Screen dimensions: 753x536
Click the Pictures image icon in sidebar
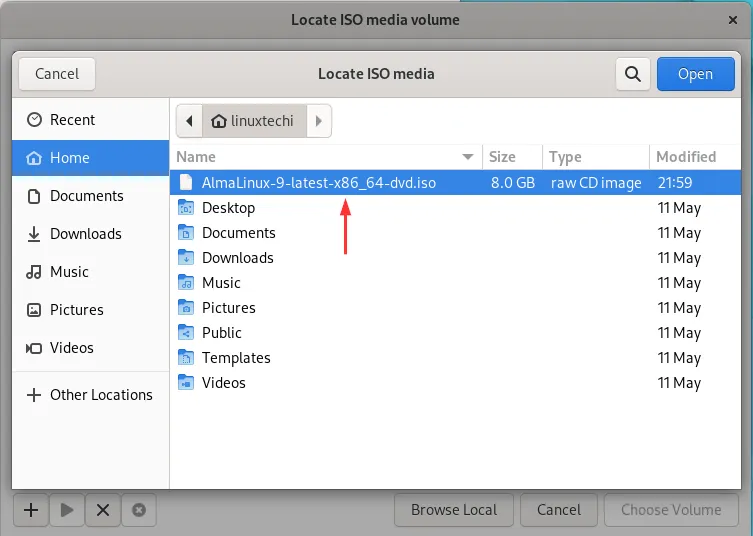pyautogui.click(x=34, y=310)
